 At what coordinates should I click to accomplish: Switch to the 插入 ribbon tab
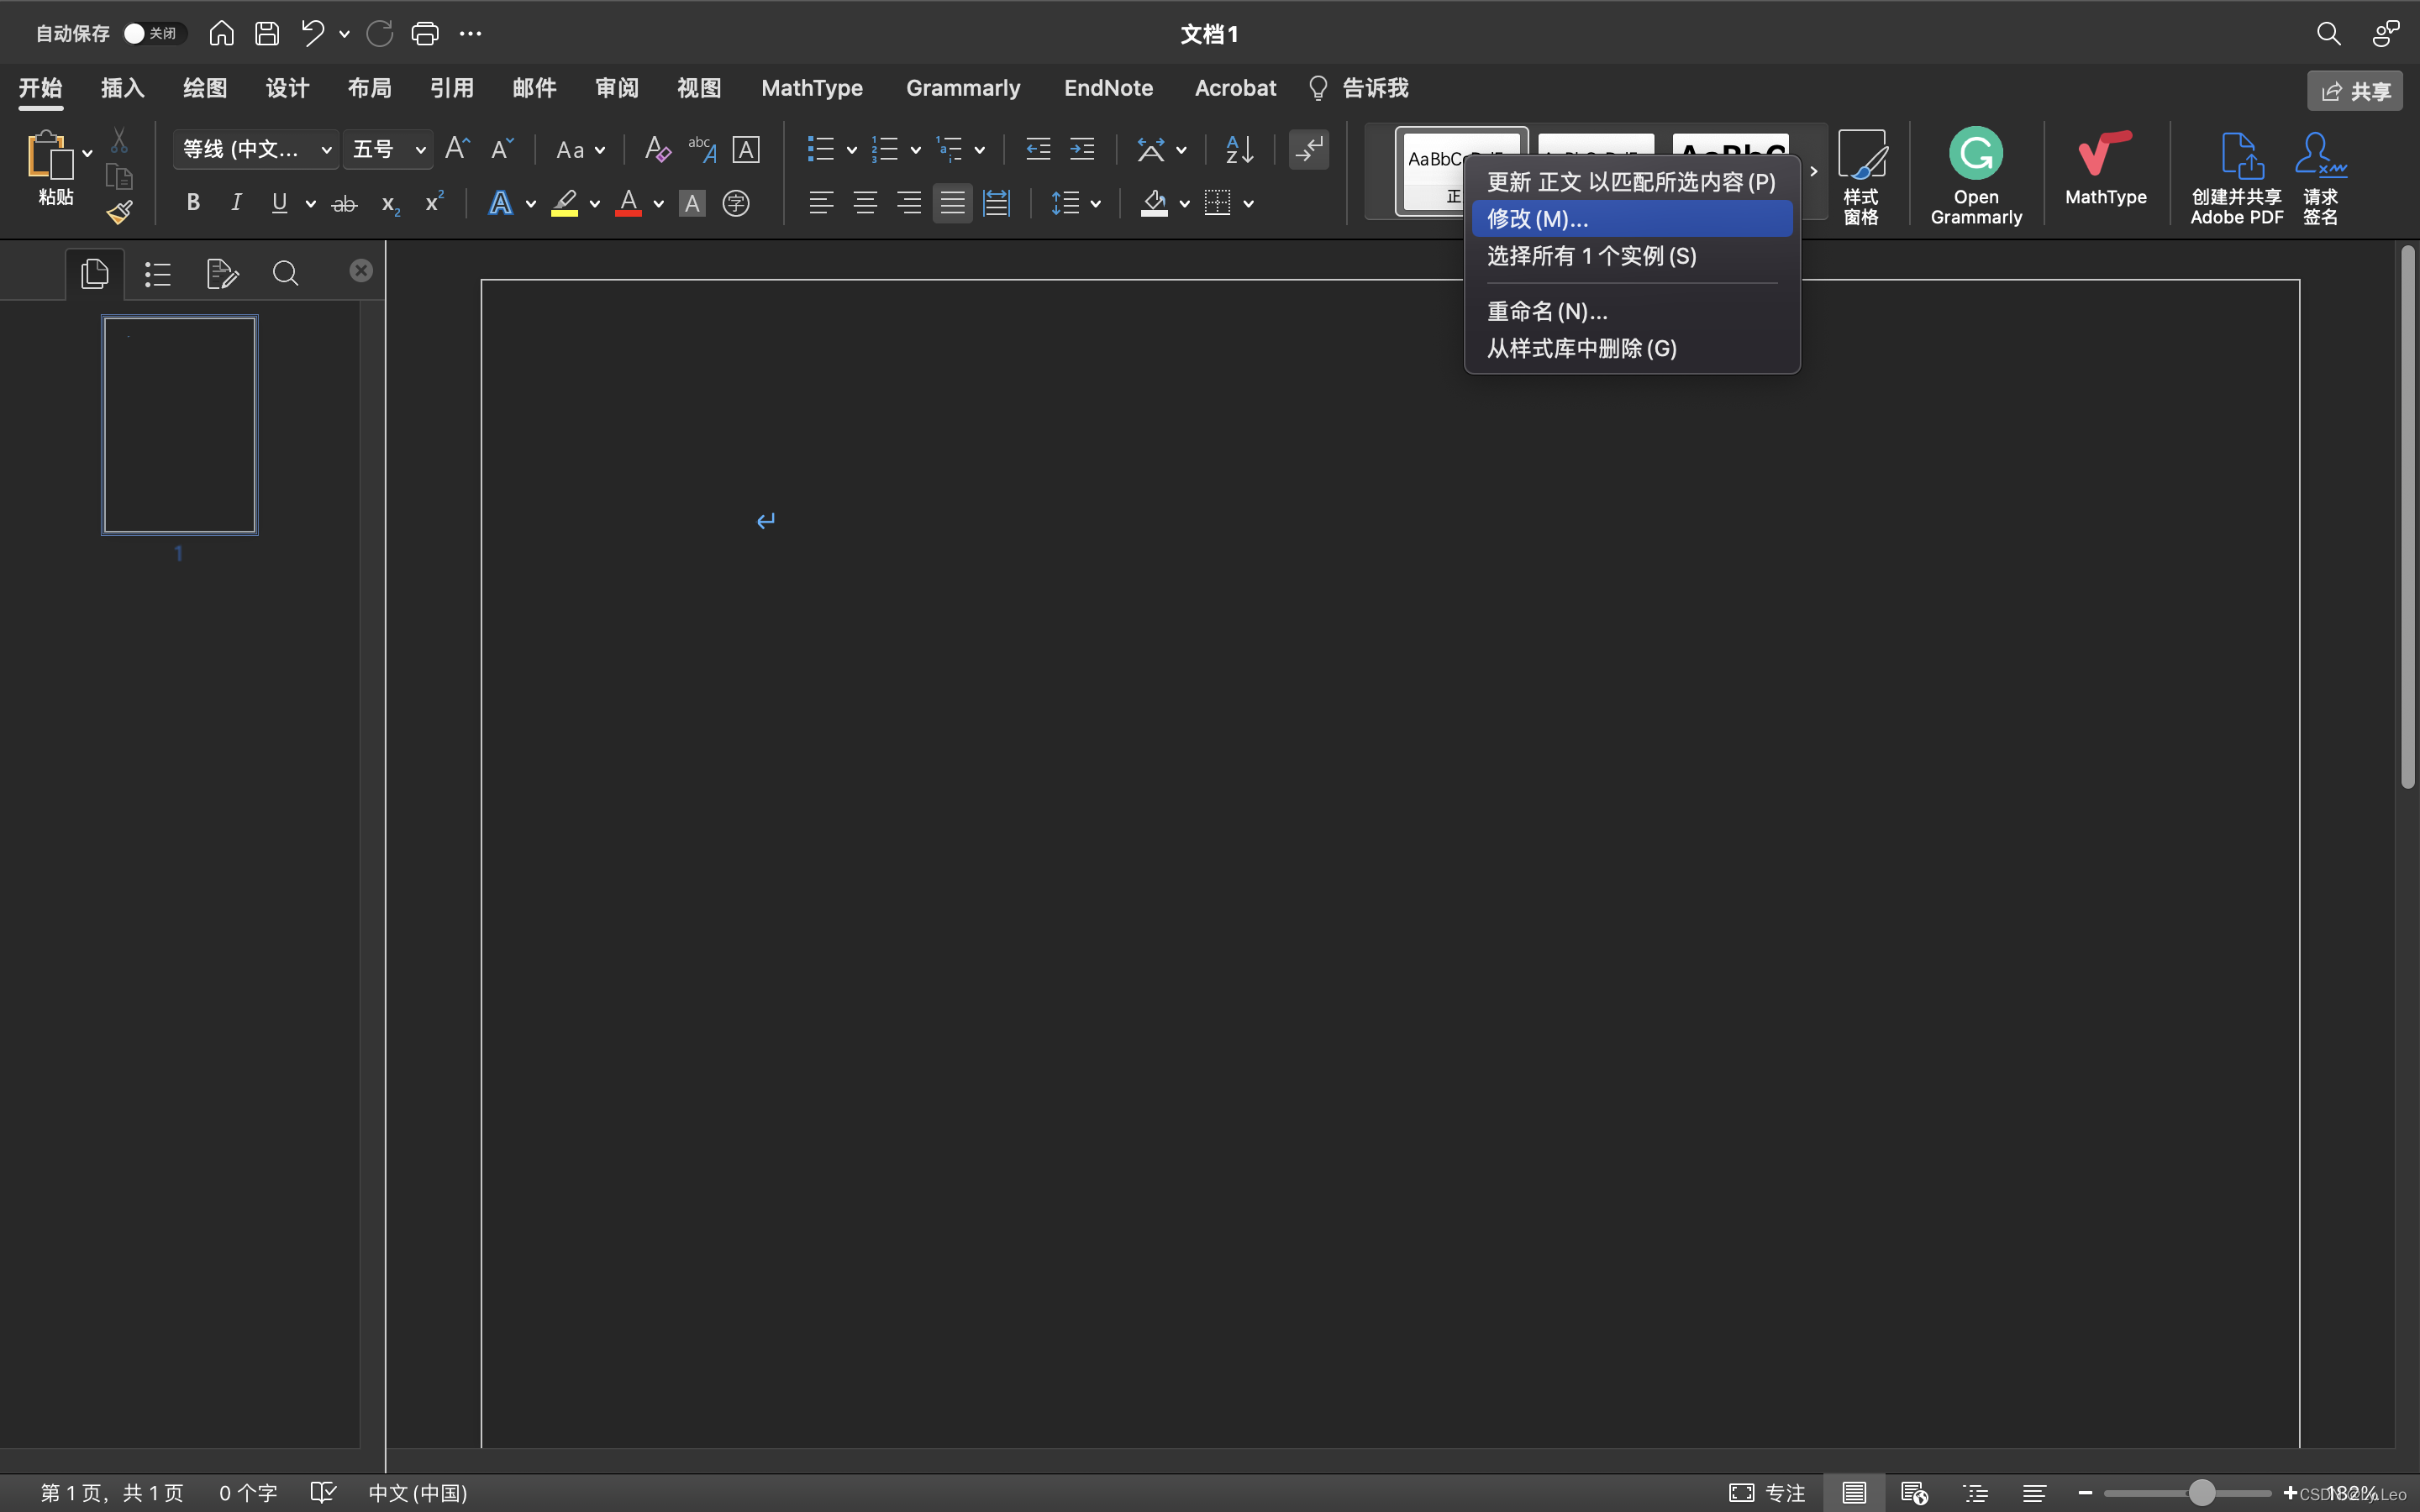[x=123, y=88]
